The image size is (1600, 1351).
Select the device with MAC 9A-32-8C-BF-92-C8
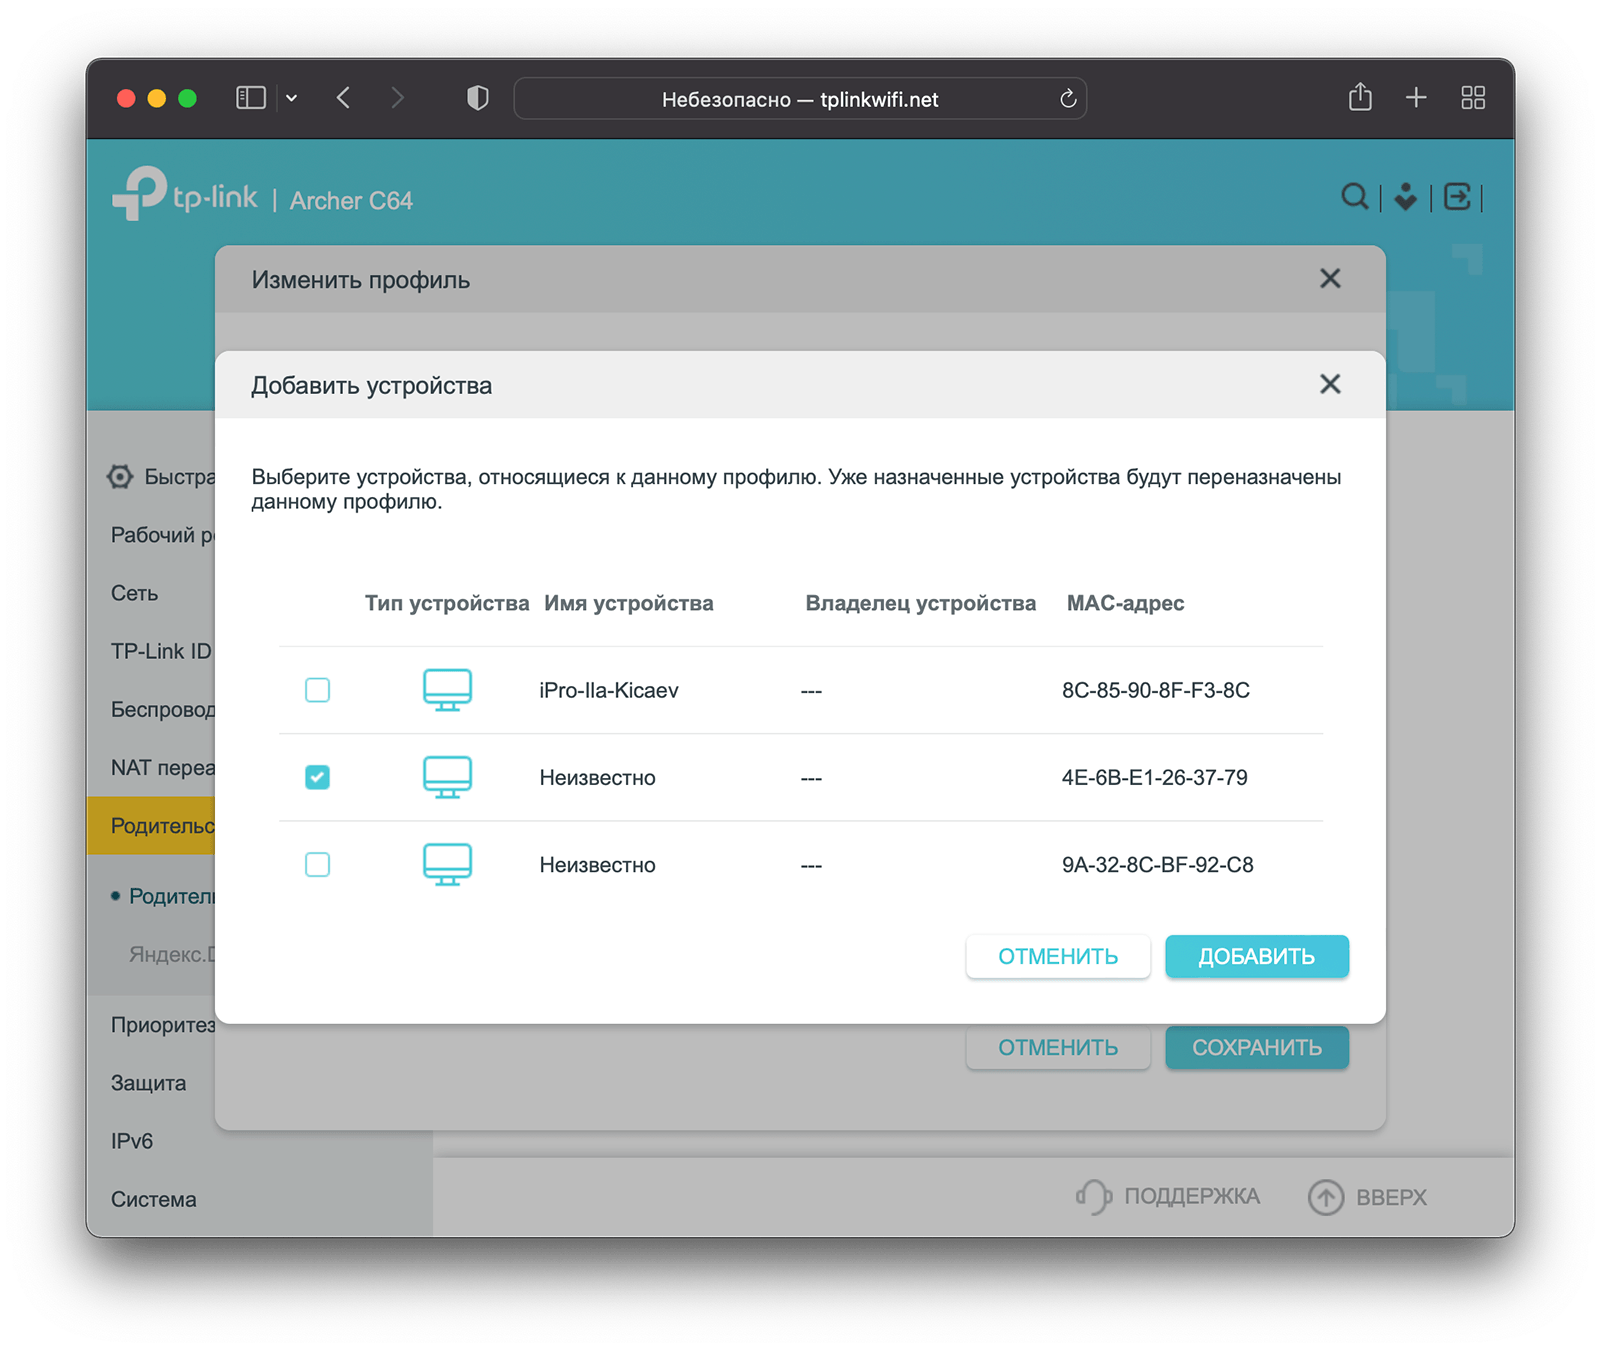[x=317, y=865]
